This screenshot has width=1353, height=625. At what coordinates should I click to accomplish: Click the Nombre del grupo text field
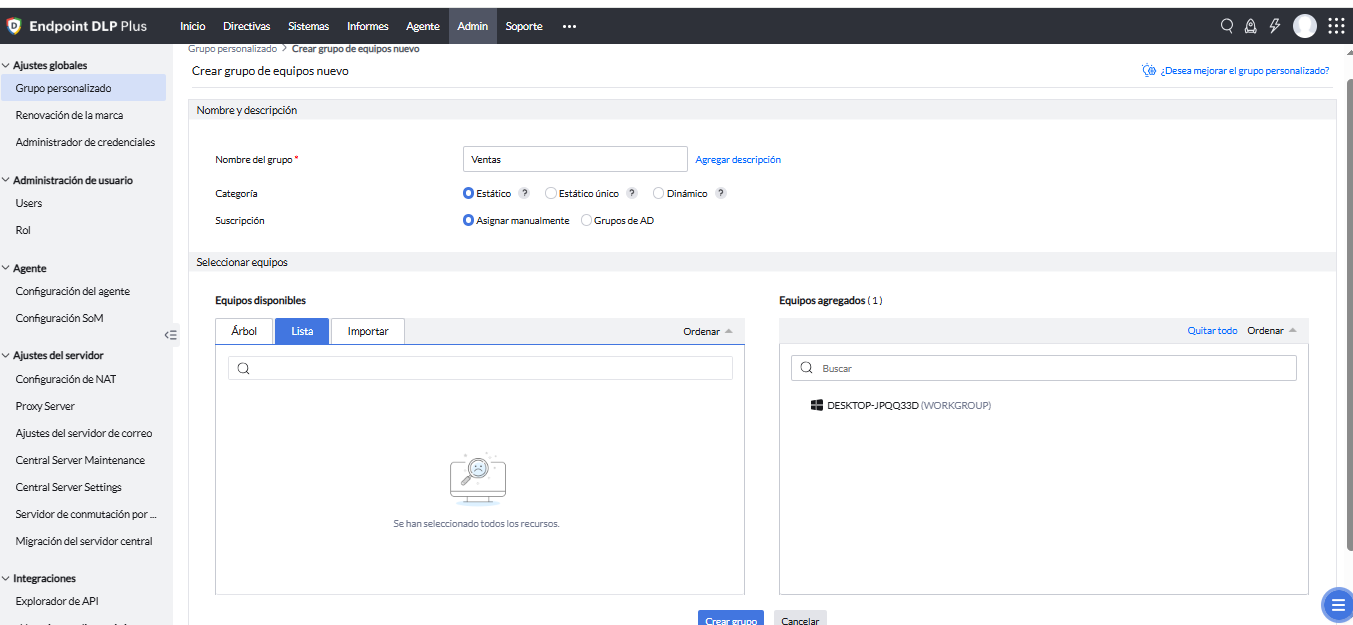[x=575, y=159]
